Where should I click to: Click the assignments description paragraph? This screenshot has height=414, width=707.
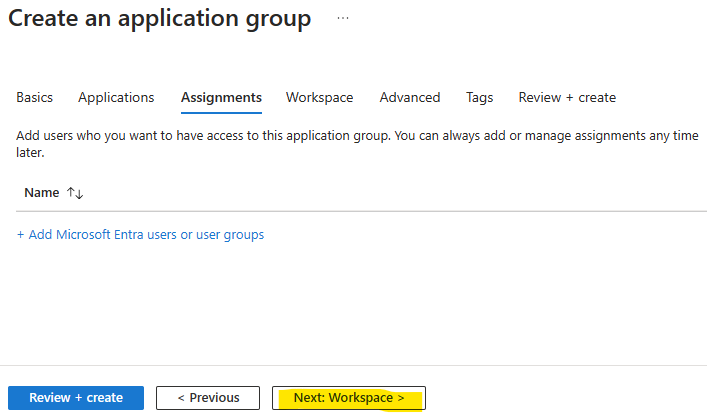pyautogui.click(x=357, y=144)
